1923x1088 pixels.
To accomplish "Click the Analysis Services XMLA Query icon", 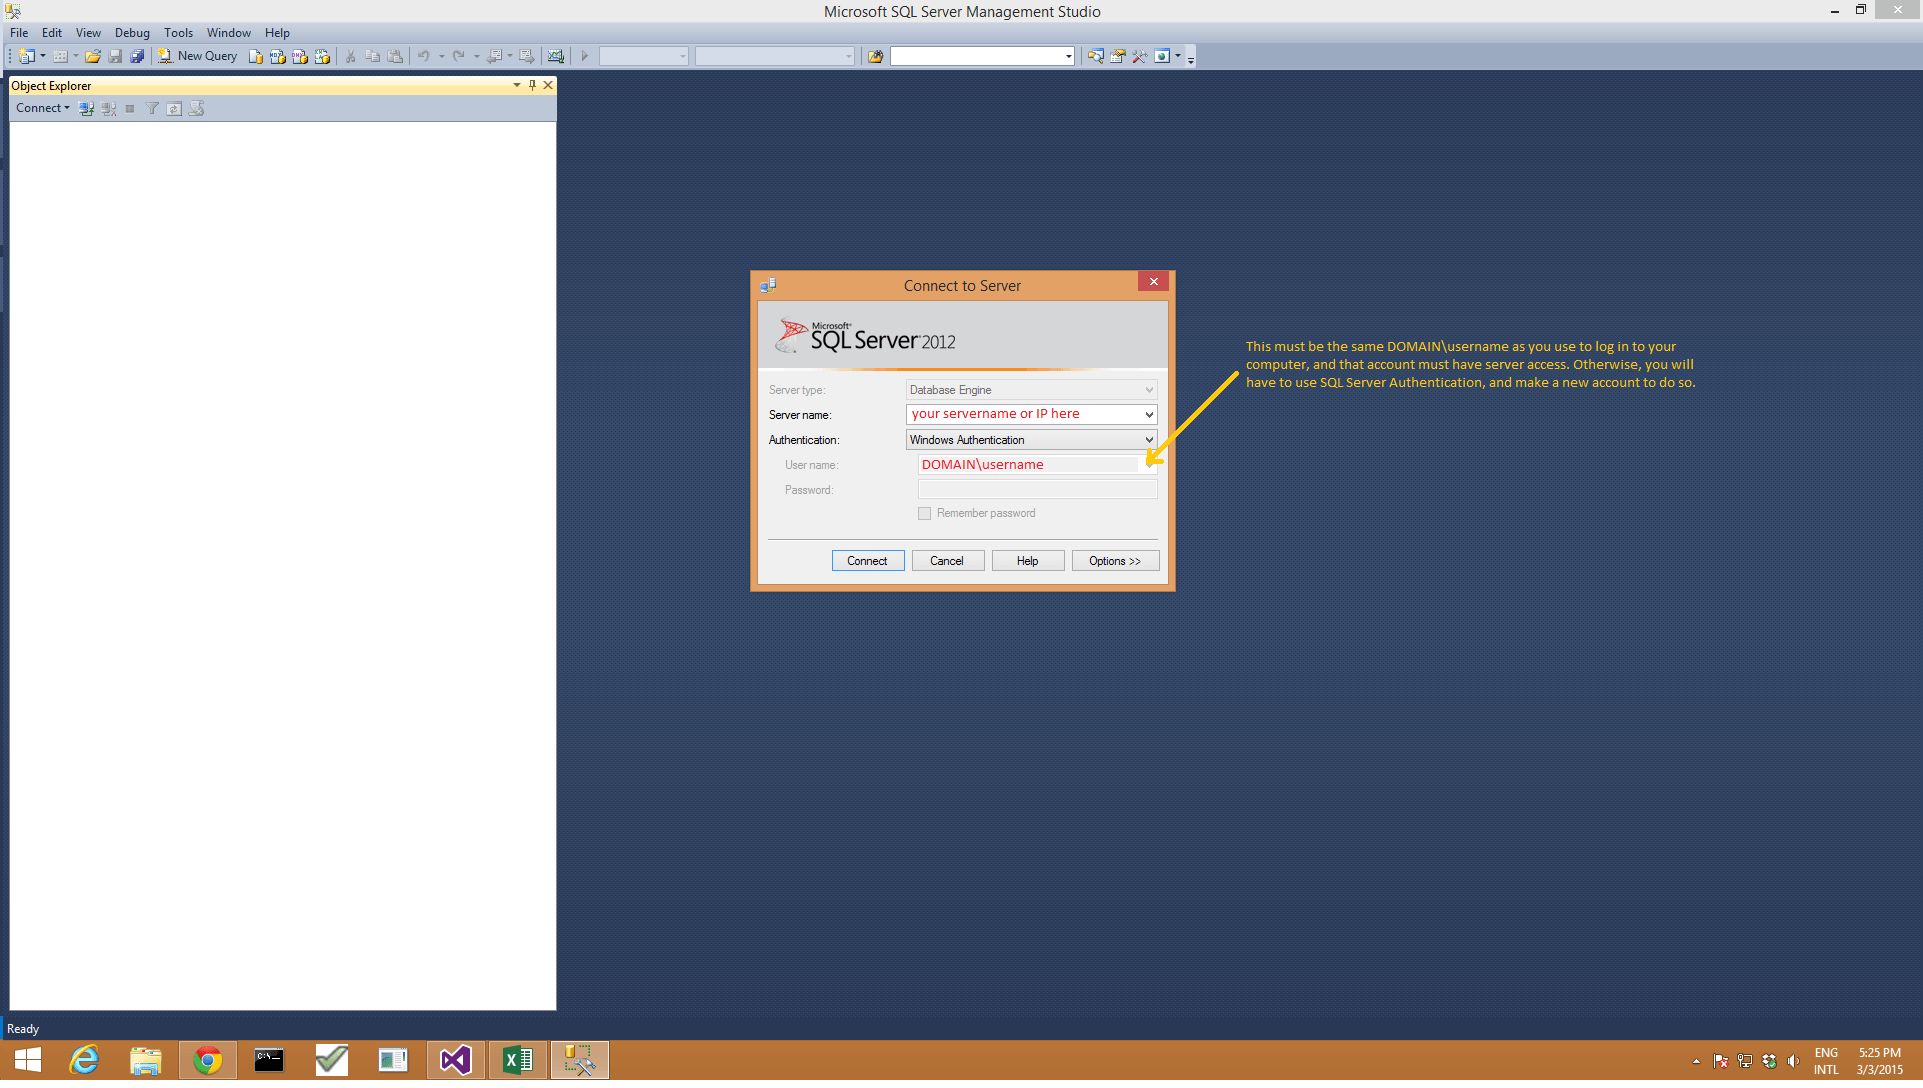I will tap(322, 56).
